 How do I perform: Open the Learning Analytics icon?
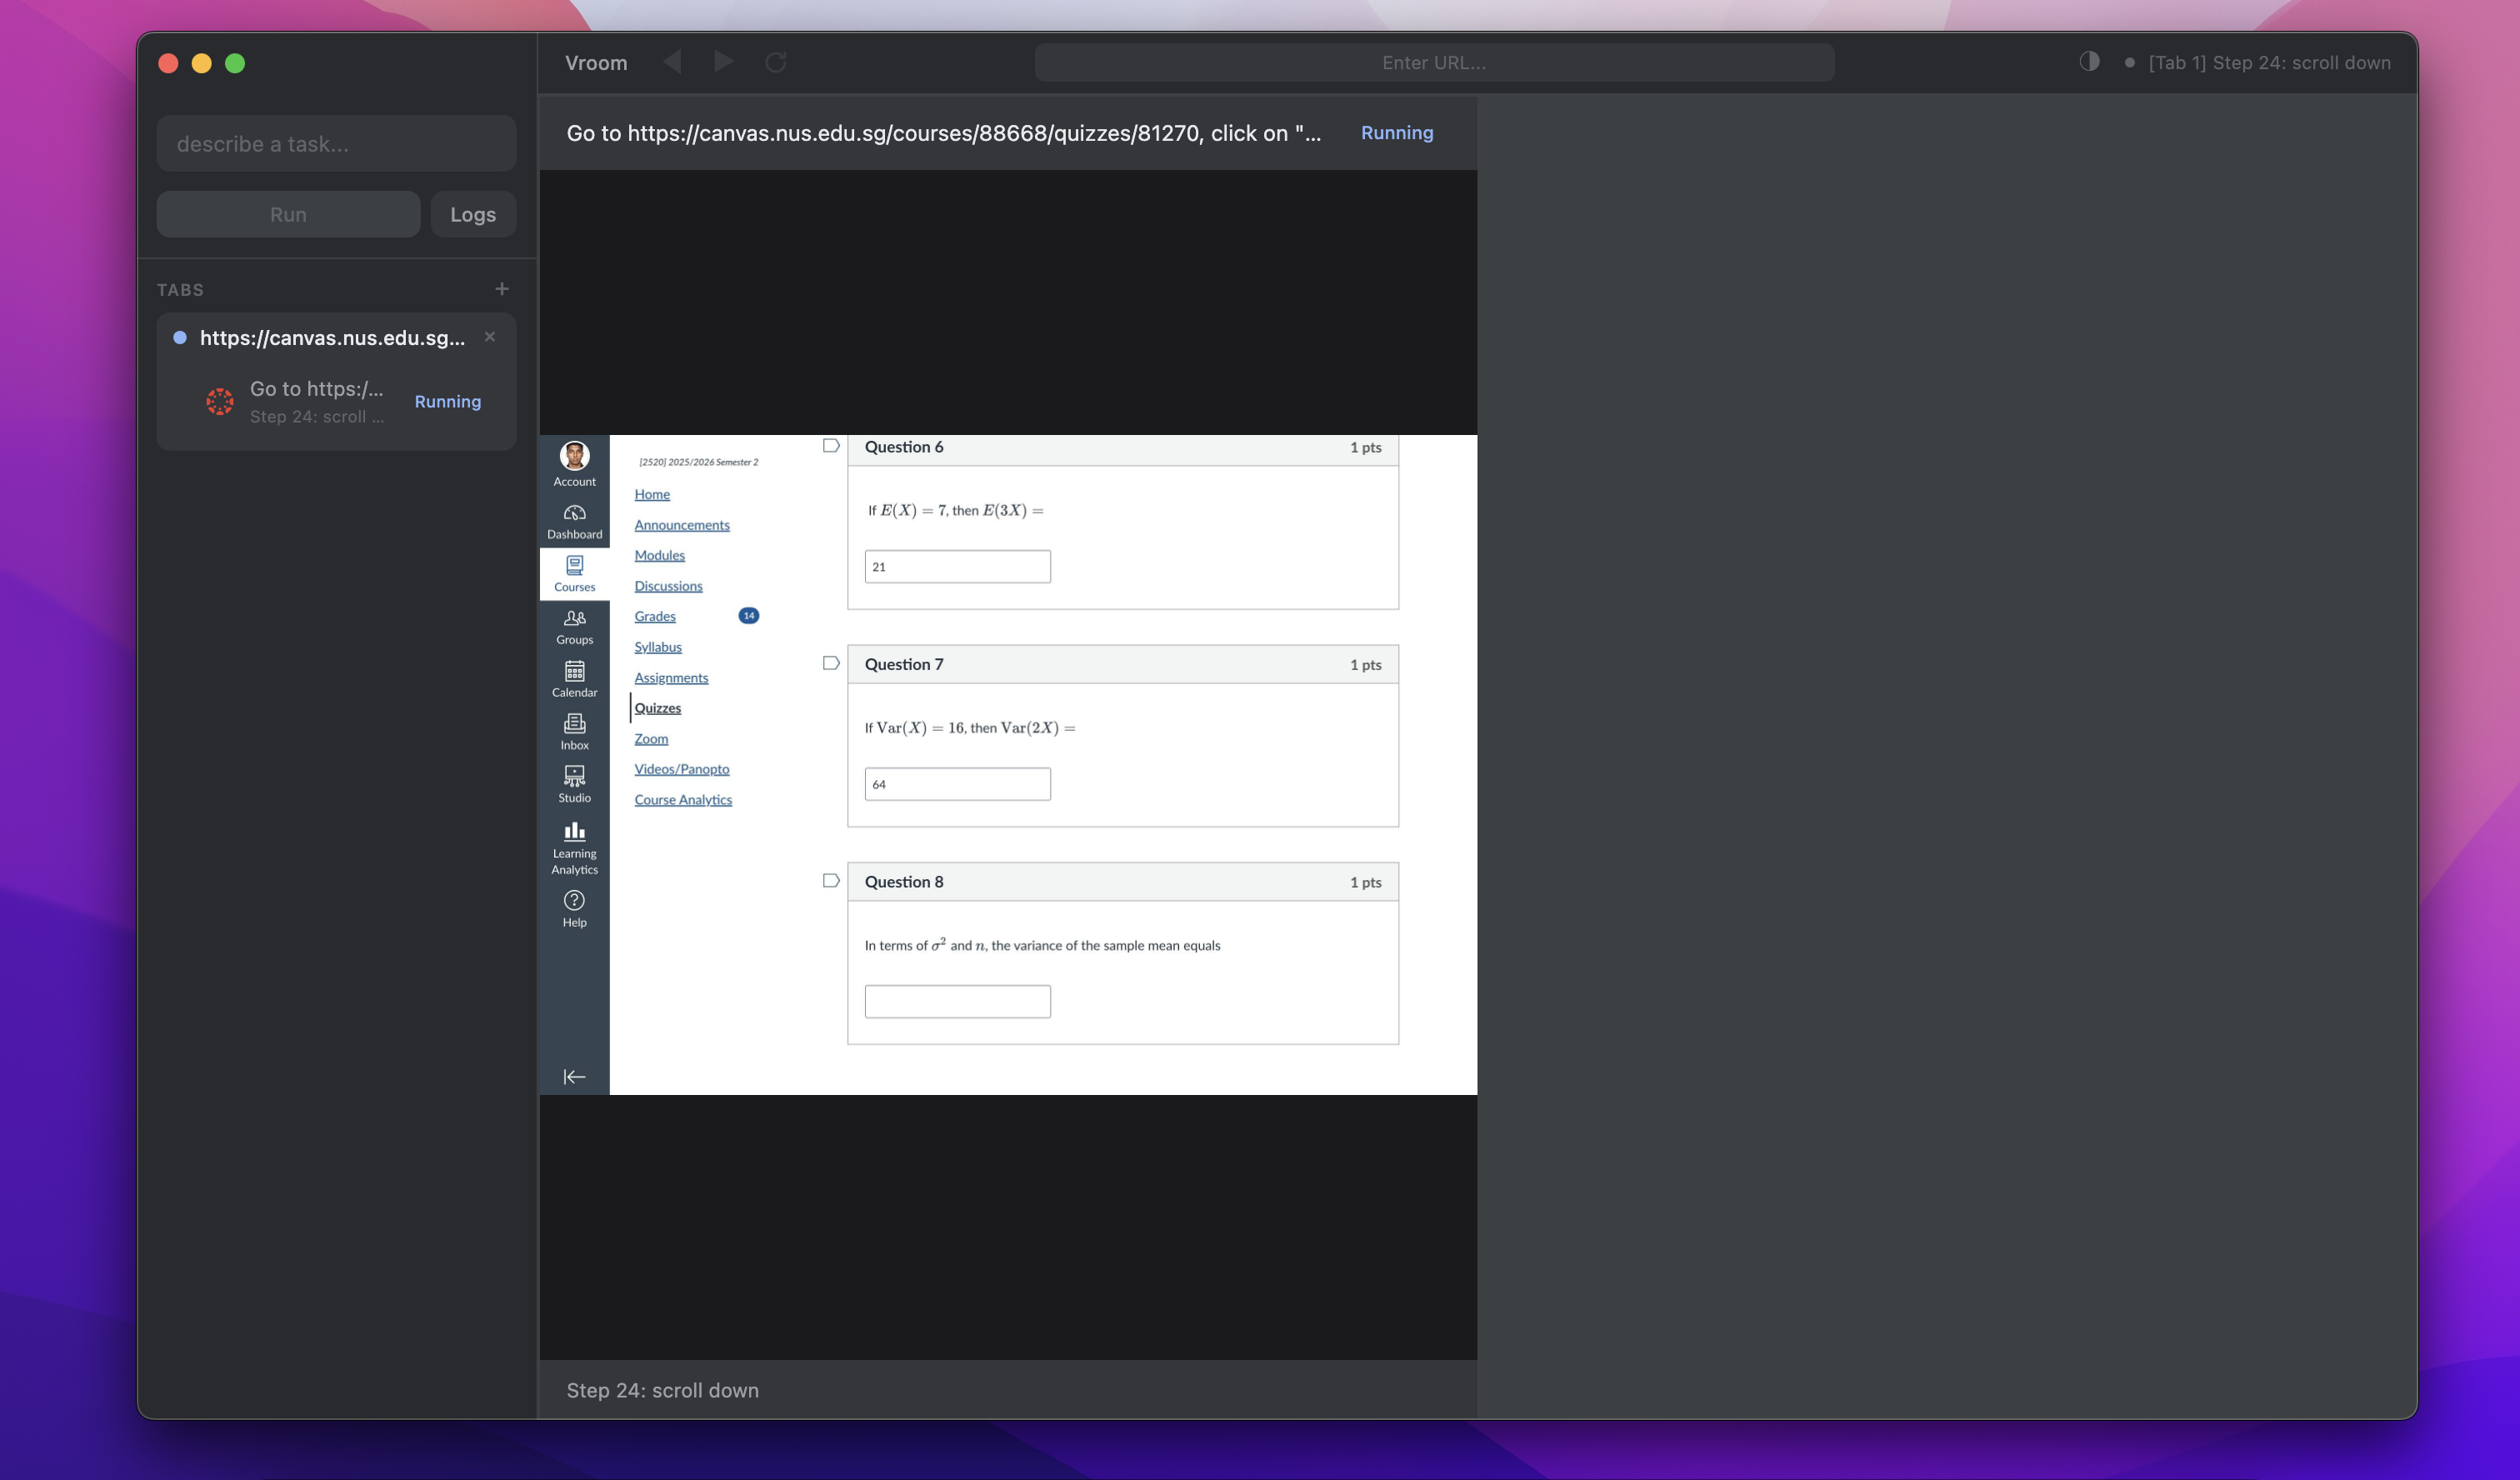(574, 832)
